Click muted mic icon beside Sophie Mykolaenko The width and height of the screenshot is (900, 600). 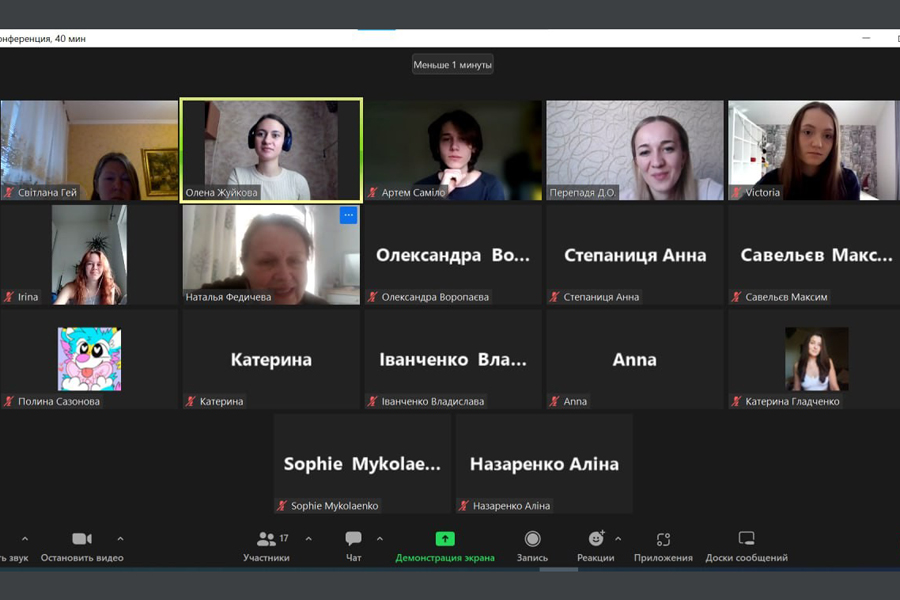(281, 506)
